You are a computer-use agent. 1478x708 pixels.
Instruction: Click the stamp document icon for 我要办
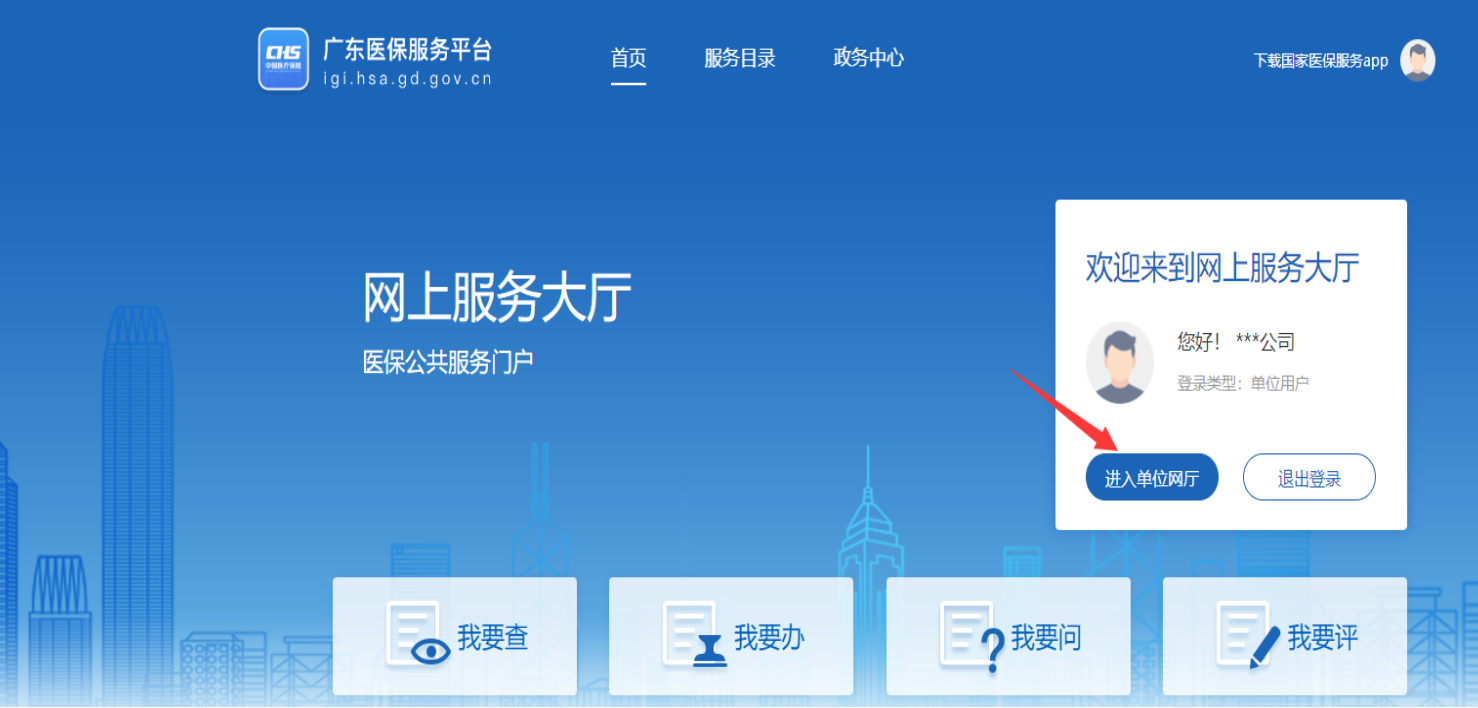693,636
